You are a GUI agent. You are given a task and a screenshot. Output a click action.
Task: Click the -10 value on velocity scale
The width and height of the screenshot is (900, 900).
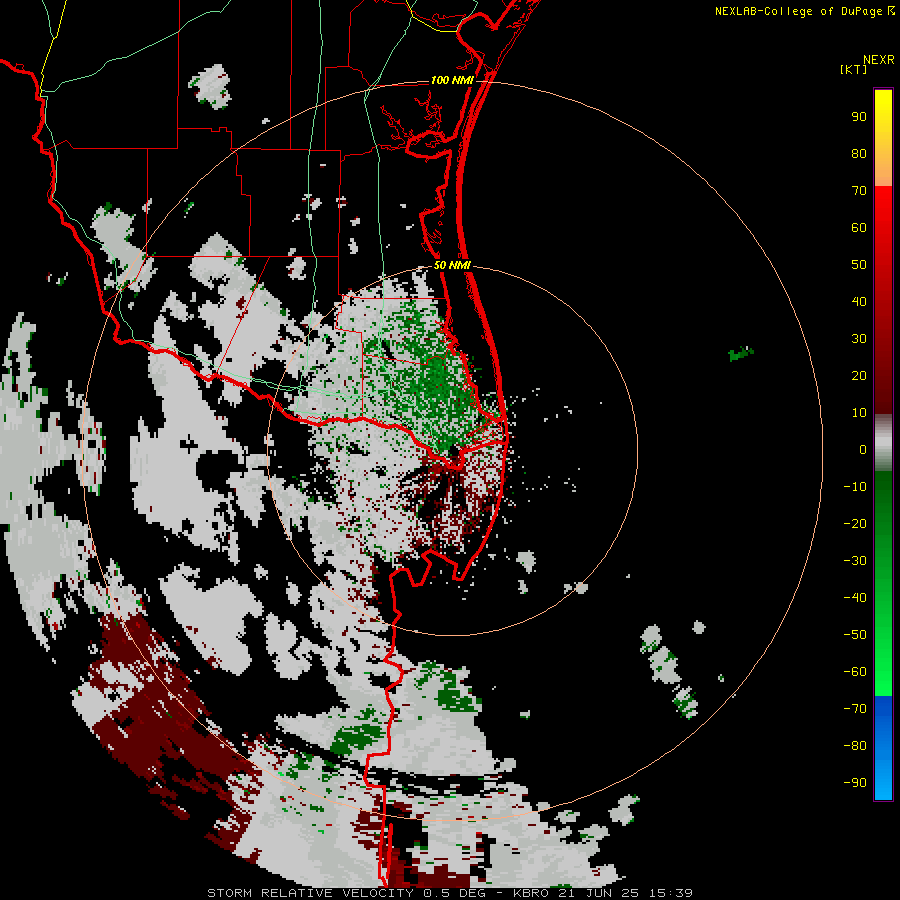point(855,487)
